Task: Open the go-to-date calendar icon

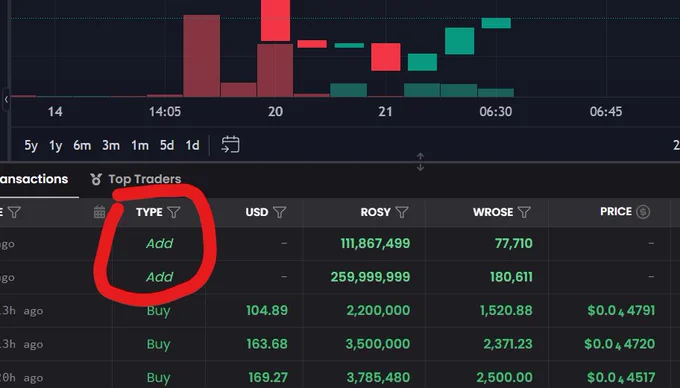Action: pyautogui.click(x=230, y=145)
